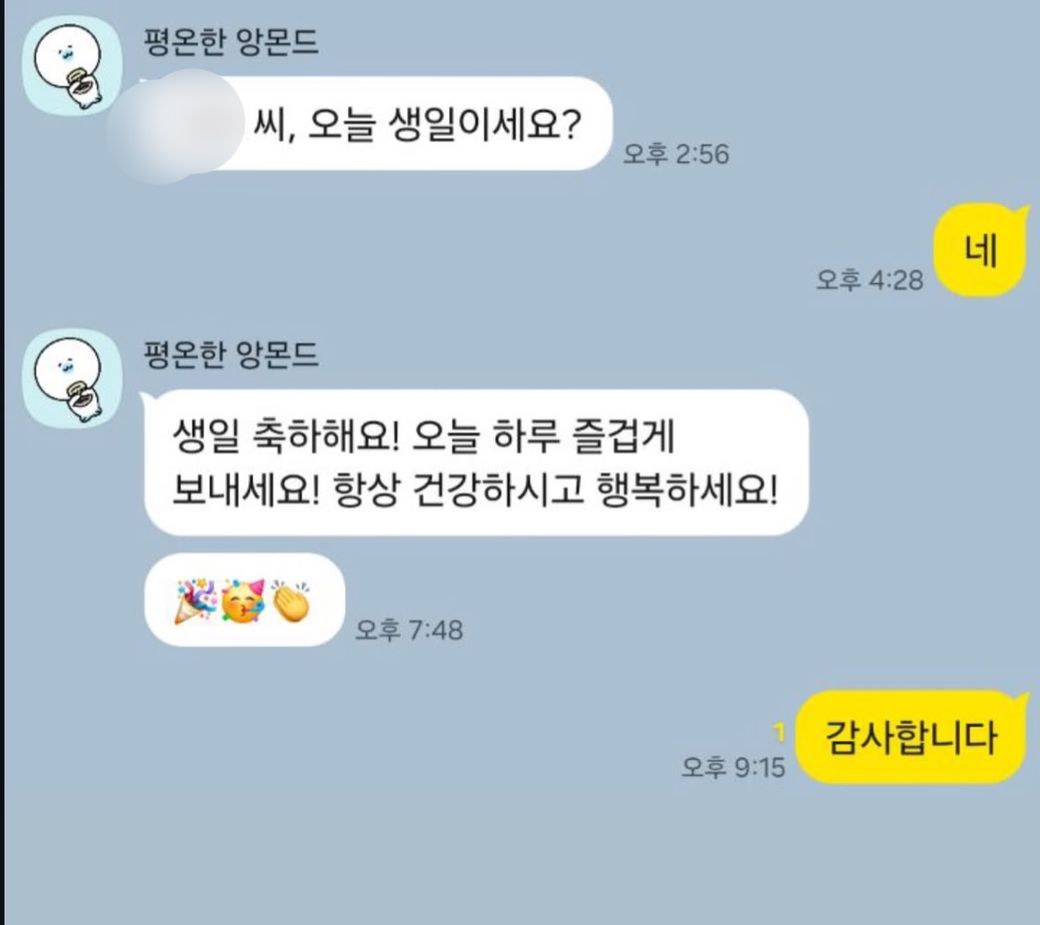Click the '씨, 오늘 생일이세요?' text
Image resolution: width=1040 pixels, height=925 pixels.
click(x=417, y=123)
